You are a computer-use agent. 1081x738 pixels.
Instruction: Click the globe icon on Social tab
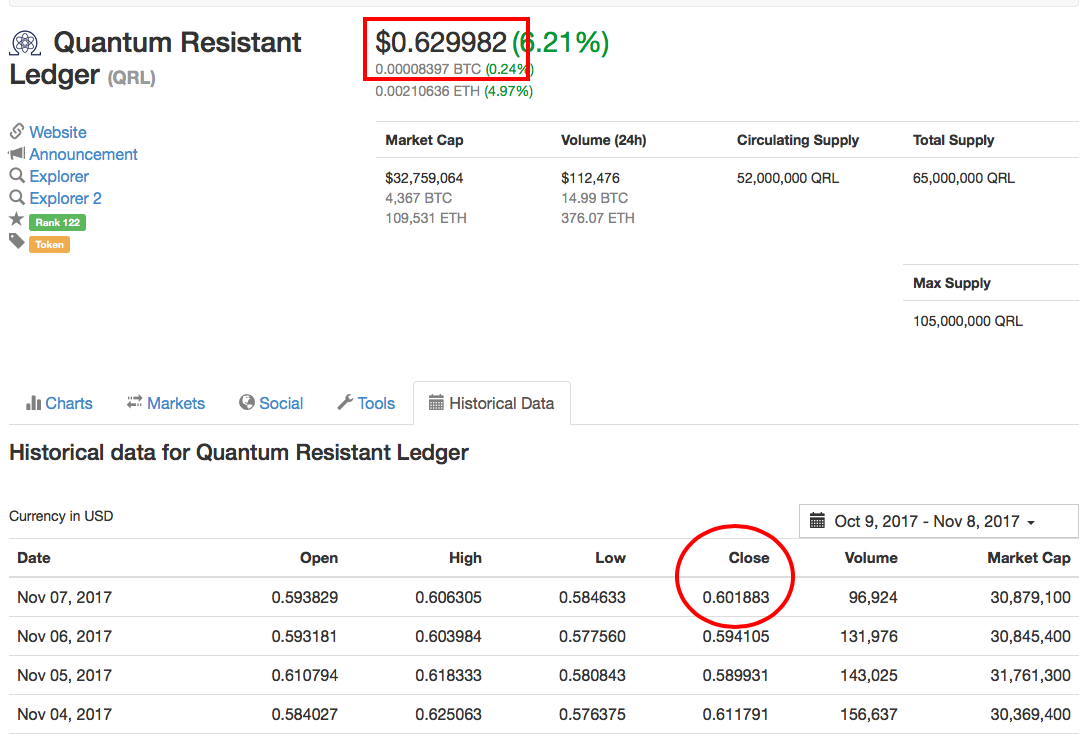(247, 402)
